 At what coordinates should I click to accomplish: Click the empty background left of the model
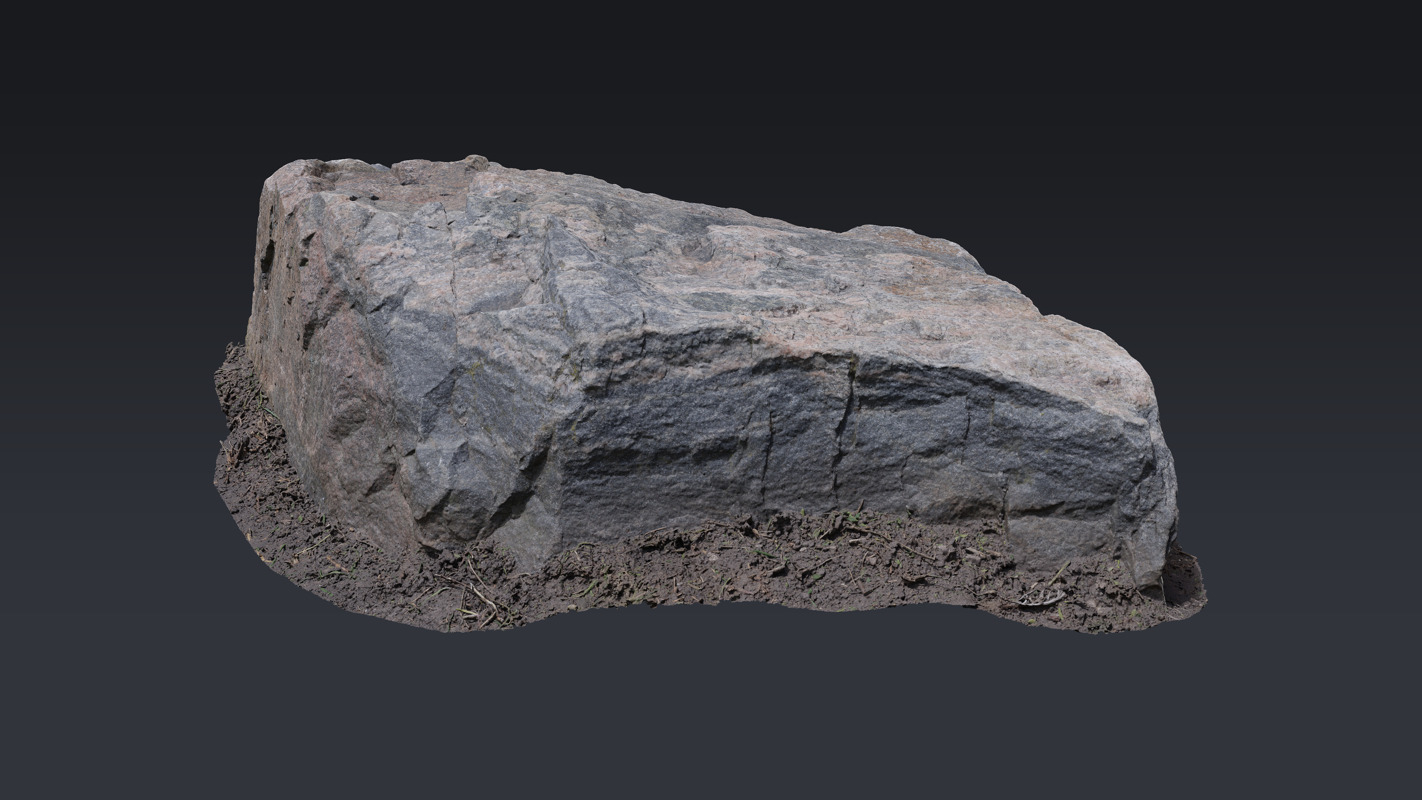(x=100, y=400)
